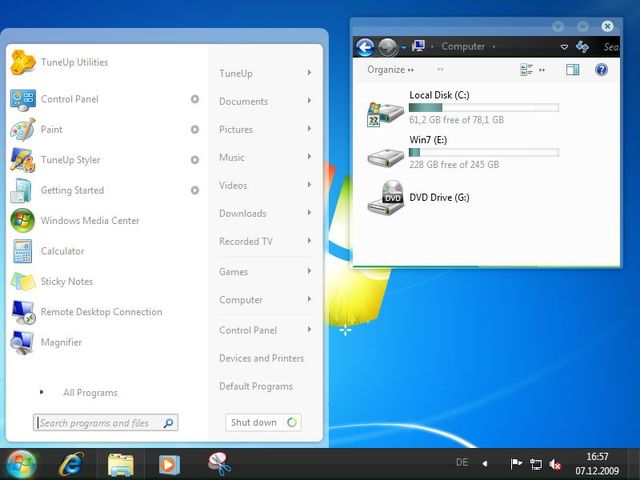Expand Documents submenu

point(309,101)
